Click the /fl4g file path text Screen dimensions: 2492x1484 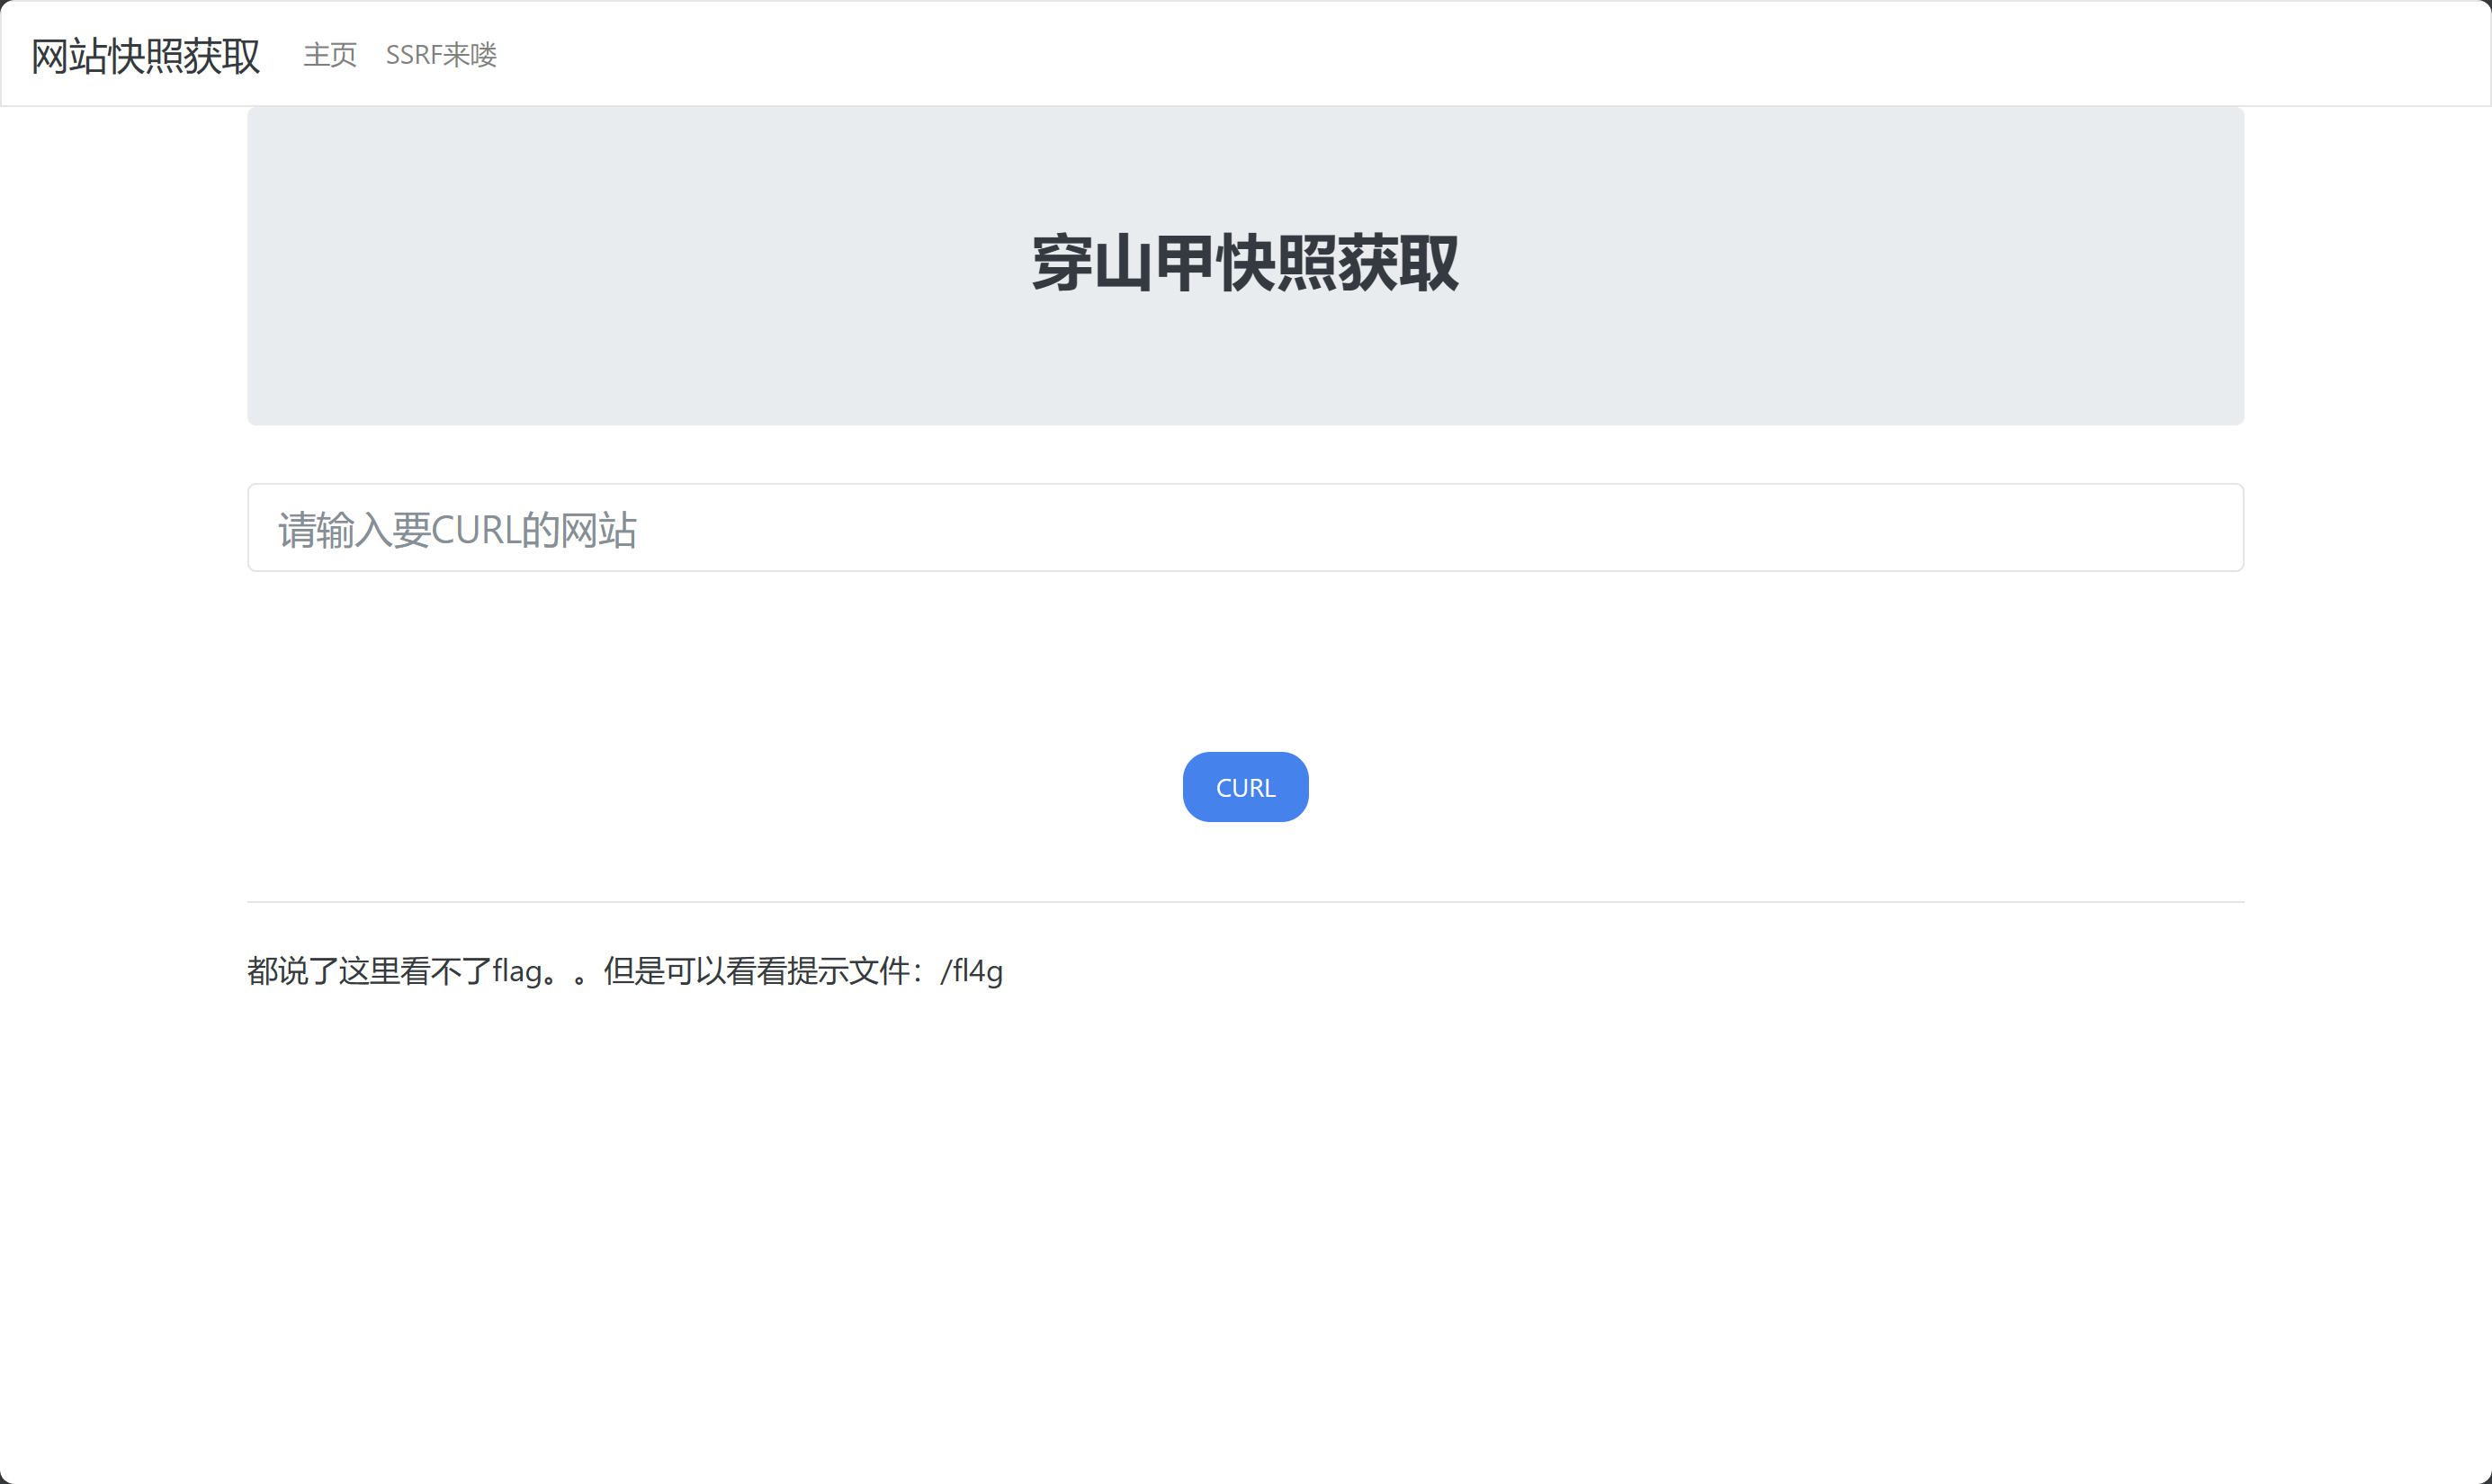971,971
